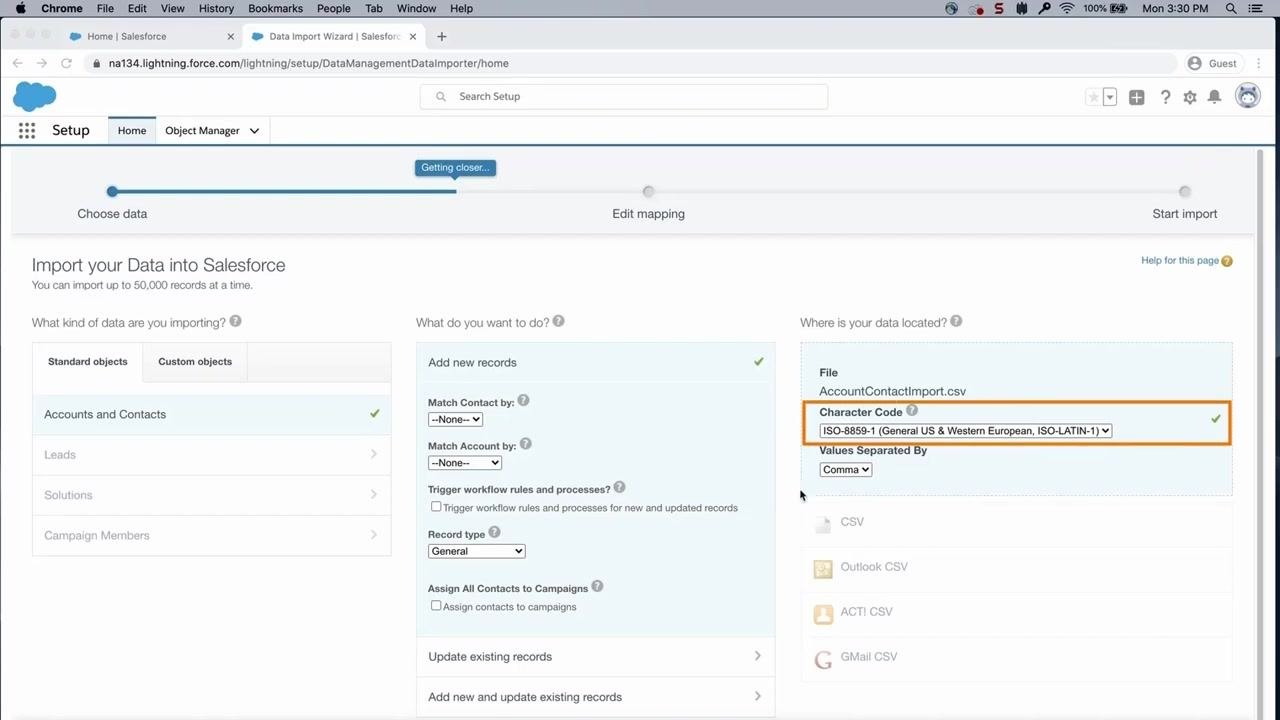Open the Values Separated By dropdown
The image size is (1280, 720).
[845, 470]
